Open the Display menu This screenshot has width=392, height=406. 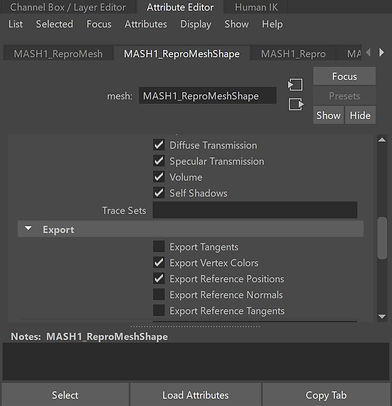coord(196,24)
